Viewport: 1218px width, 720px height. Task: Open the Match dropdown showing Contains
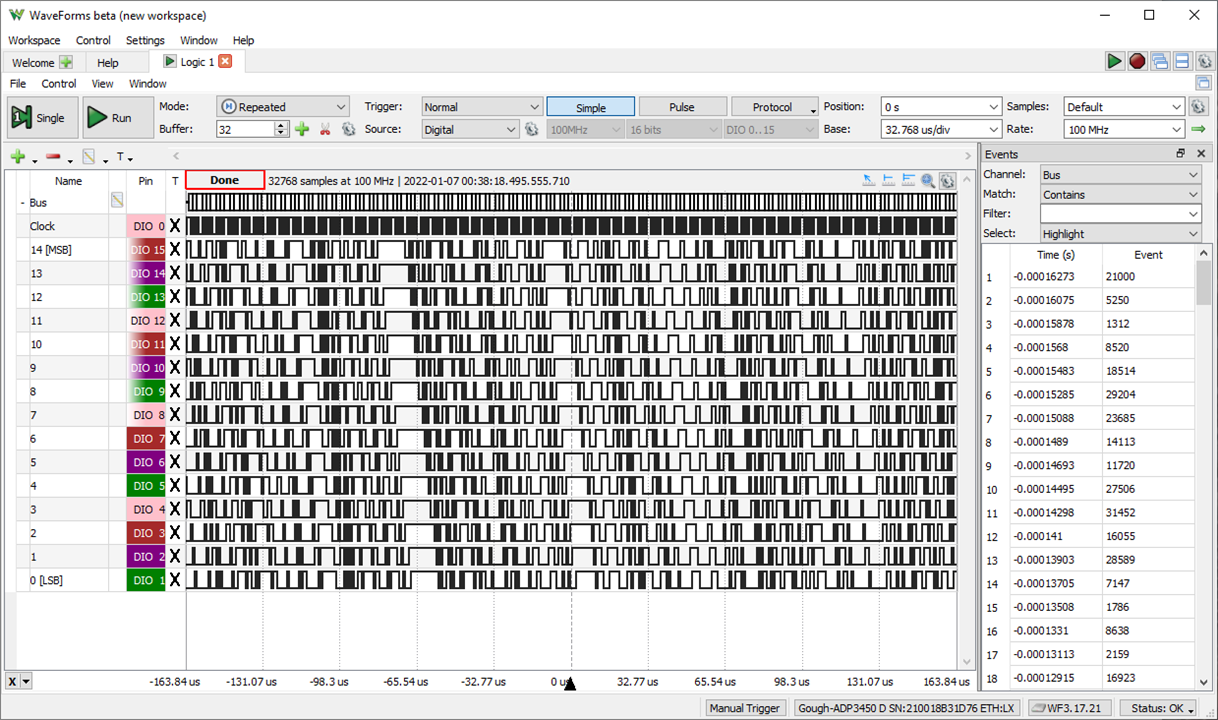coord(1120,194)
